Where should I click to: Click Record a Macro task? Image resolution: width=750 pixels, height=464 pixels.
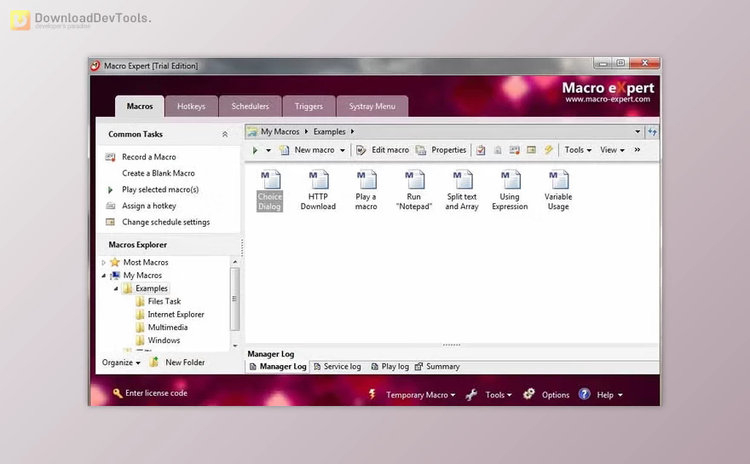pos(149,157)
